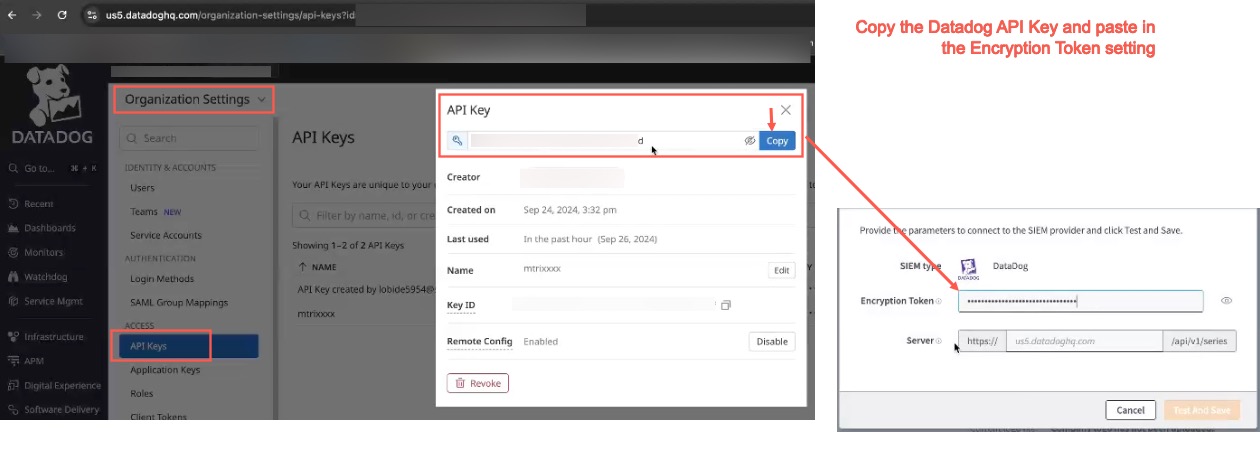Click the Watchdog binoculars icon
Viewport: 1260px width, 466px height.
tap(14, 277)
